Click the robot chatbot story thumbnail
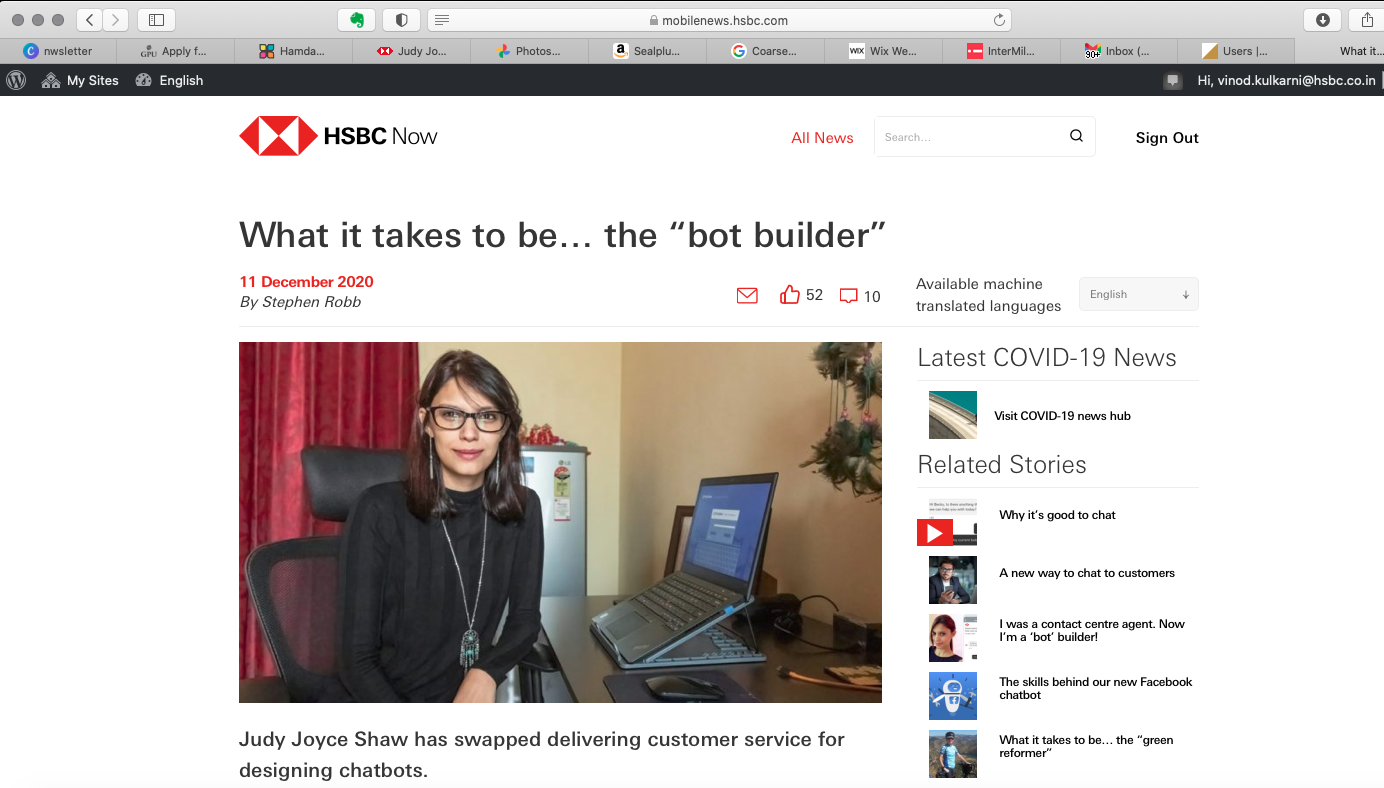1384x788 pixels. pyautogui.click(x=953, y=696)
